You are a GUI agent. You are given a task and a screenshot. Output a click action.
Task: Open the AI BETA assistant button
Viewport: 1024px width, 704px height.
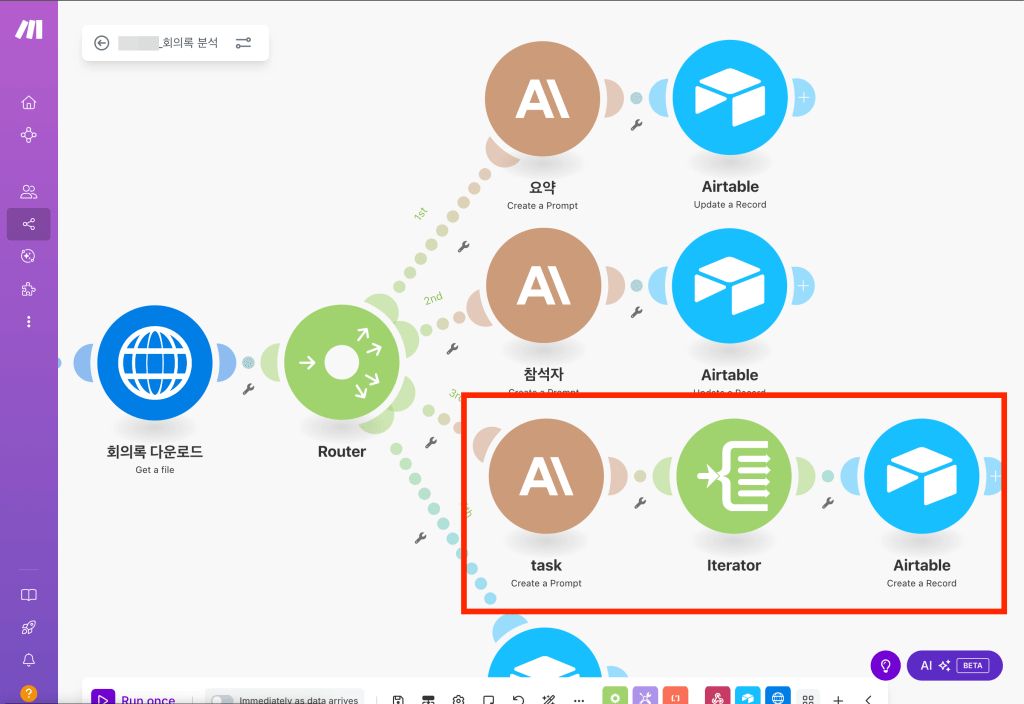tap(954, 665)
